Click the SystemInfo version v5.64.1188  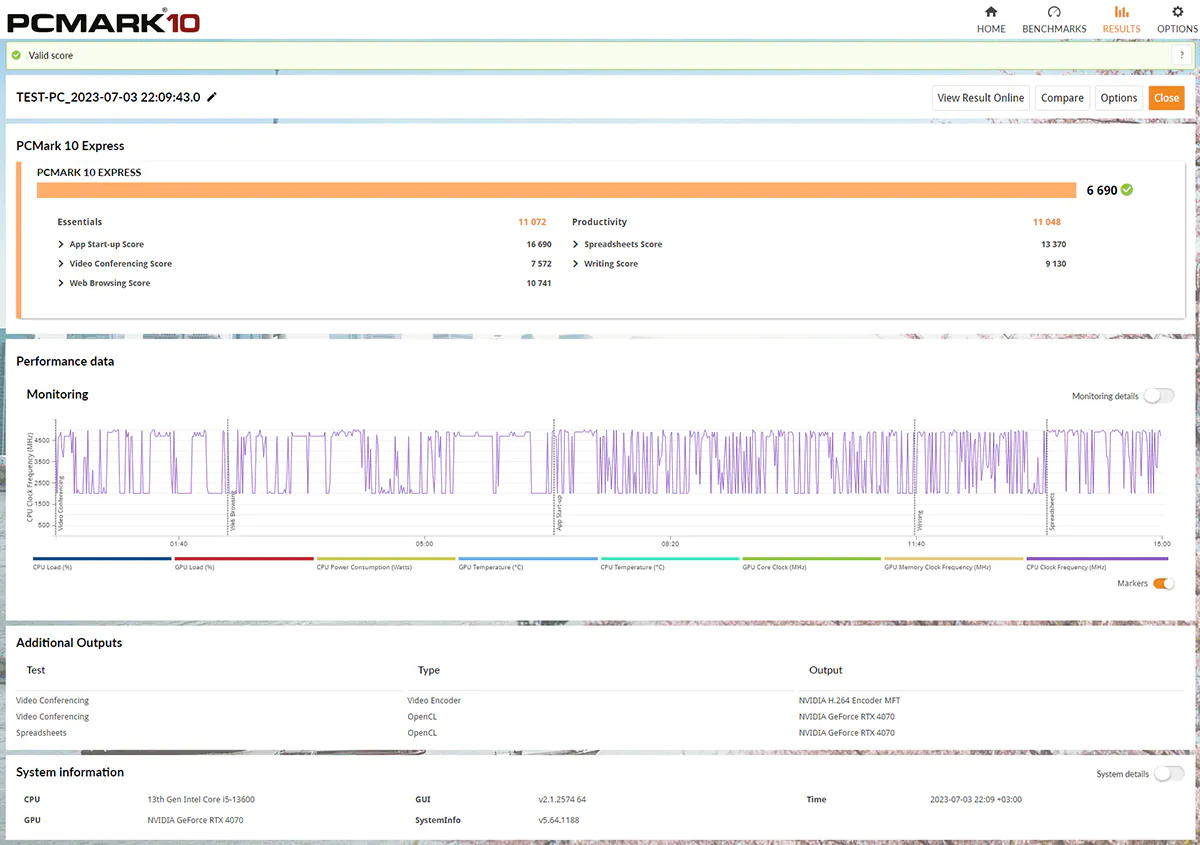[559, 820]
